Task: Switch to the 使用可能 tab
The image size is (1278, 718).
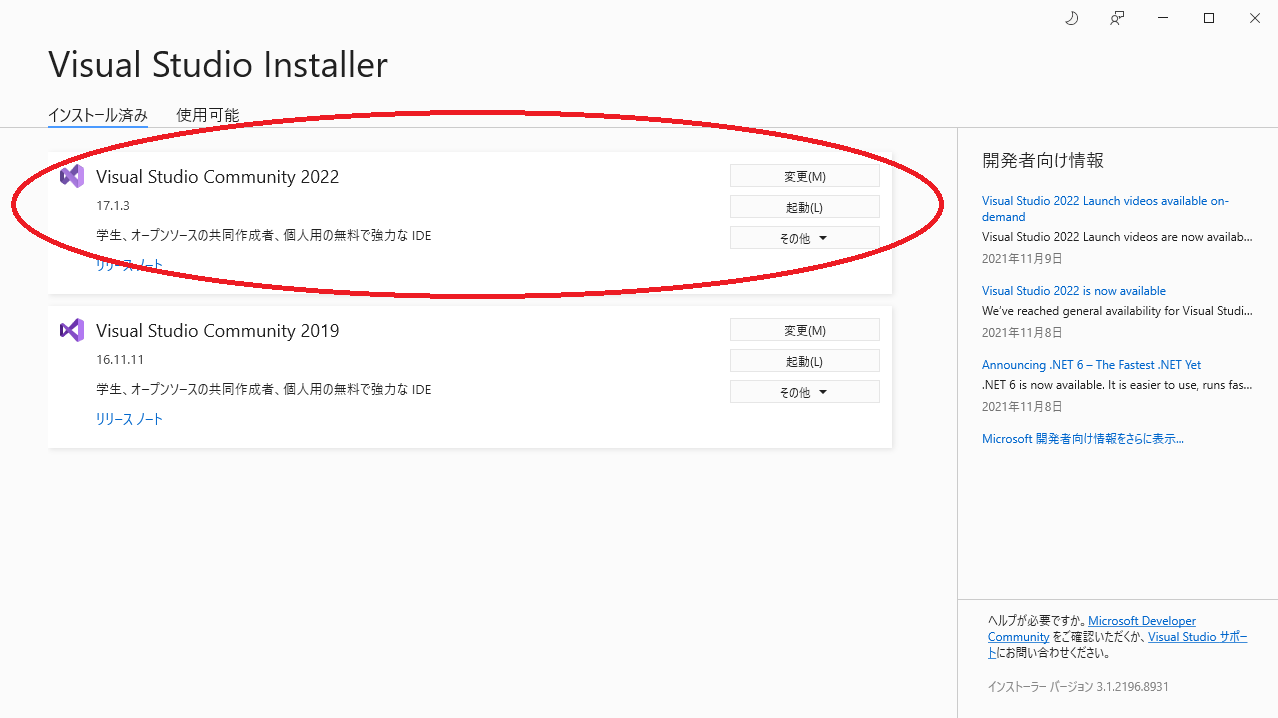Action: (x=208, y=115)
